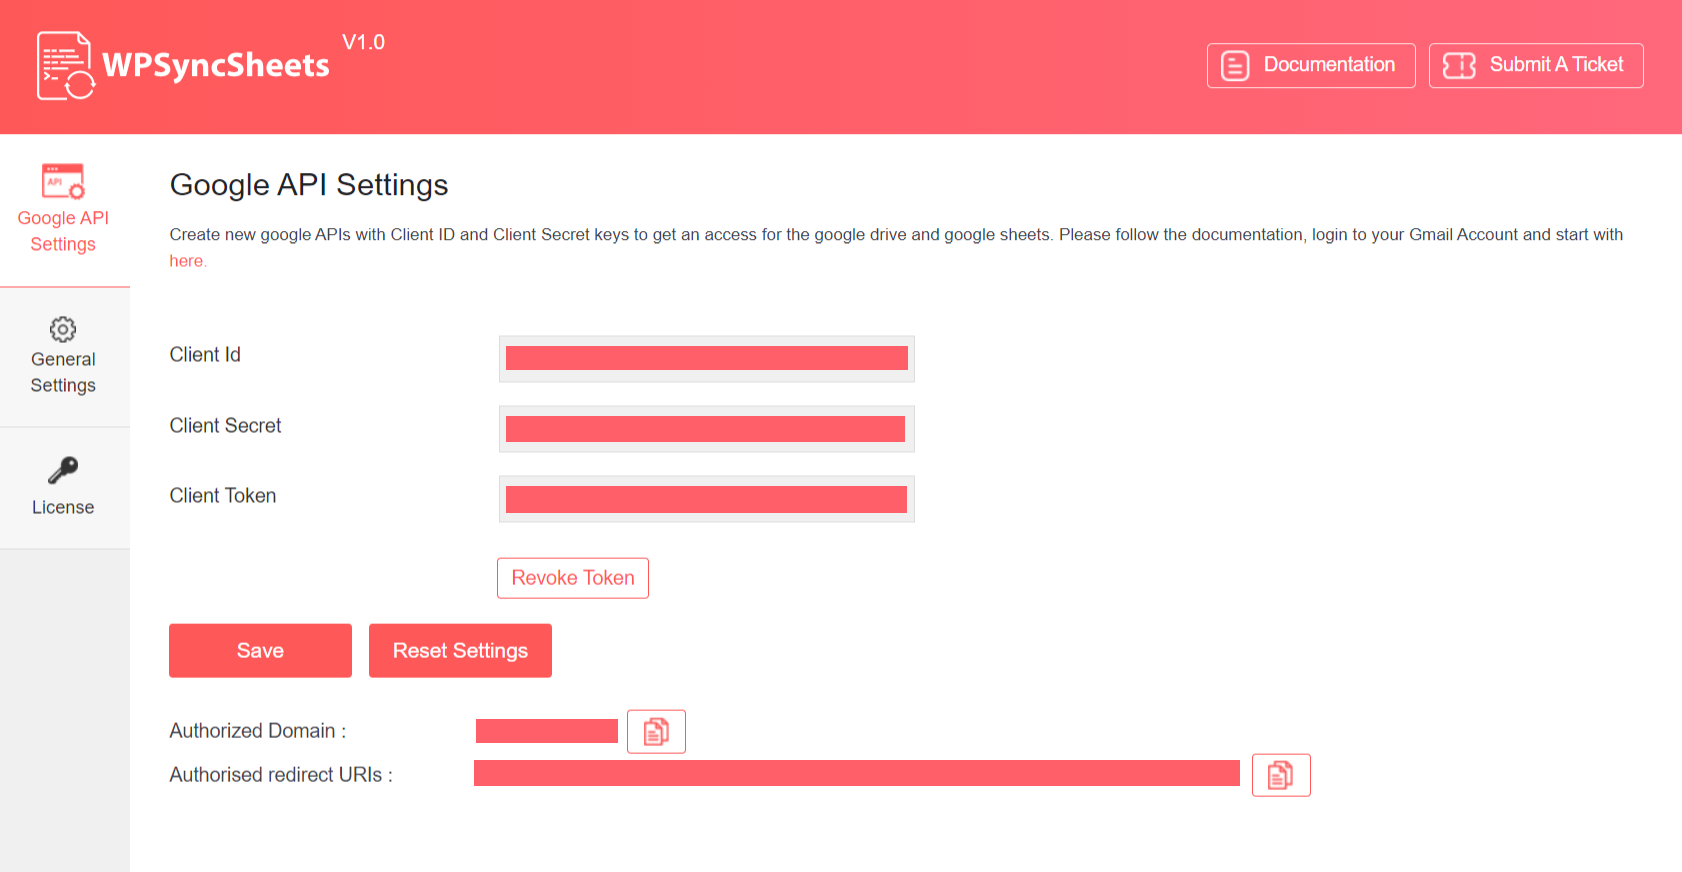Switch to License tab
Screen dimensions: 1682x872
tap(65, 488)
